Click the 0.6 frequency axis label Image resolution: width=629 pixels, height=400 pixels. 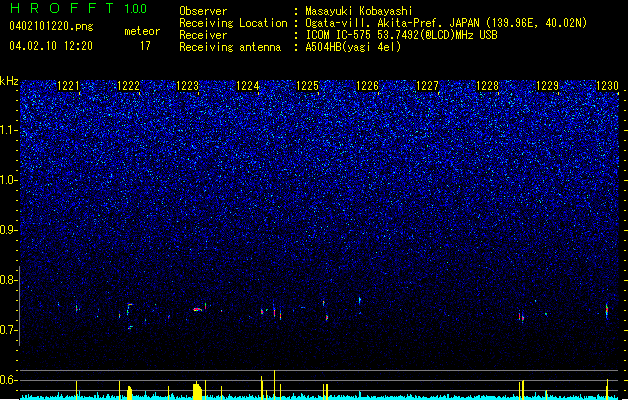tap(9, 380)
